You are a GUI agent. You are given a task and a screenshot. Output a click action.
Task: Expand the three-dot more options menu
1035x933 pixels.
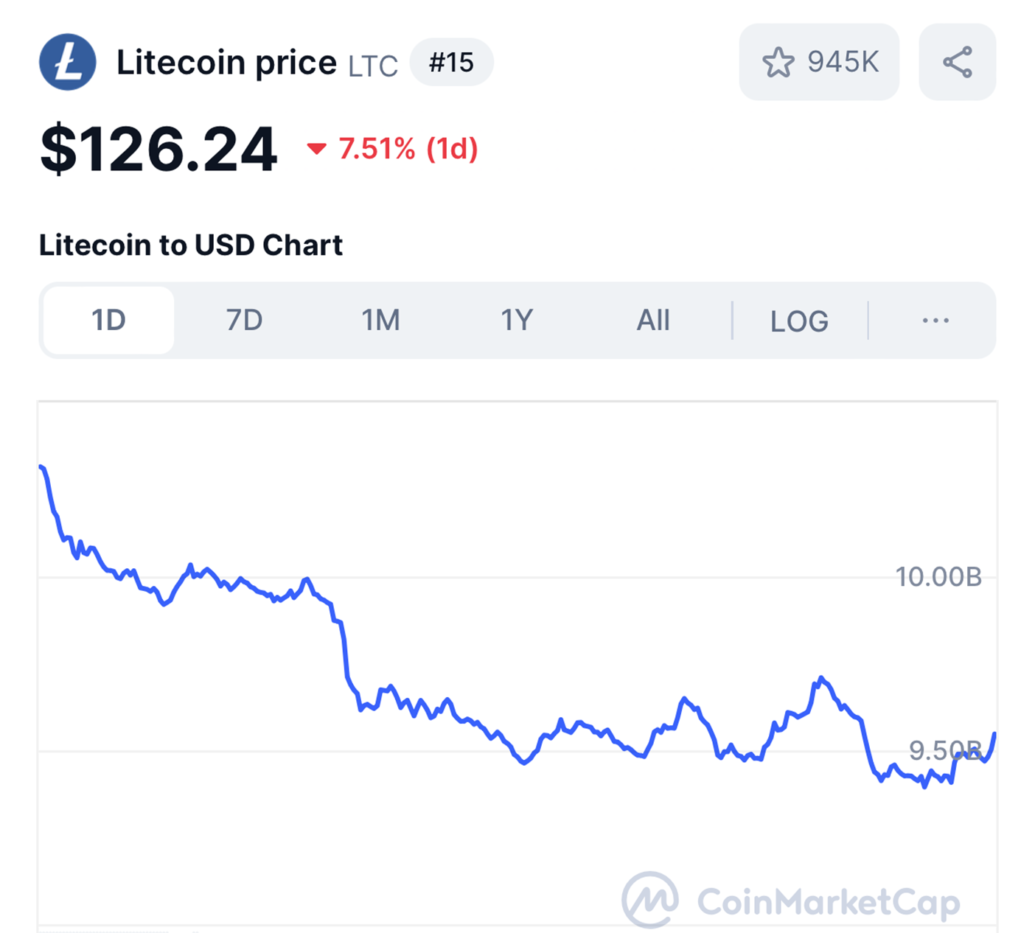coord(935,321)
